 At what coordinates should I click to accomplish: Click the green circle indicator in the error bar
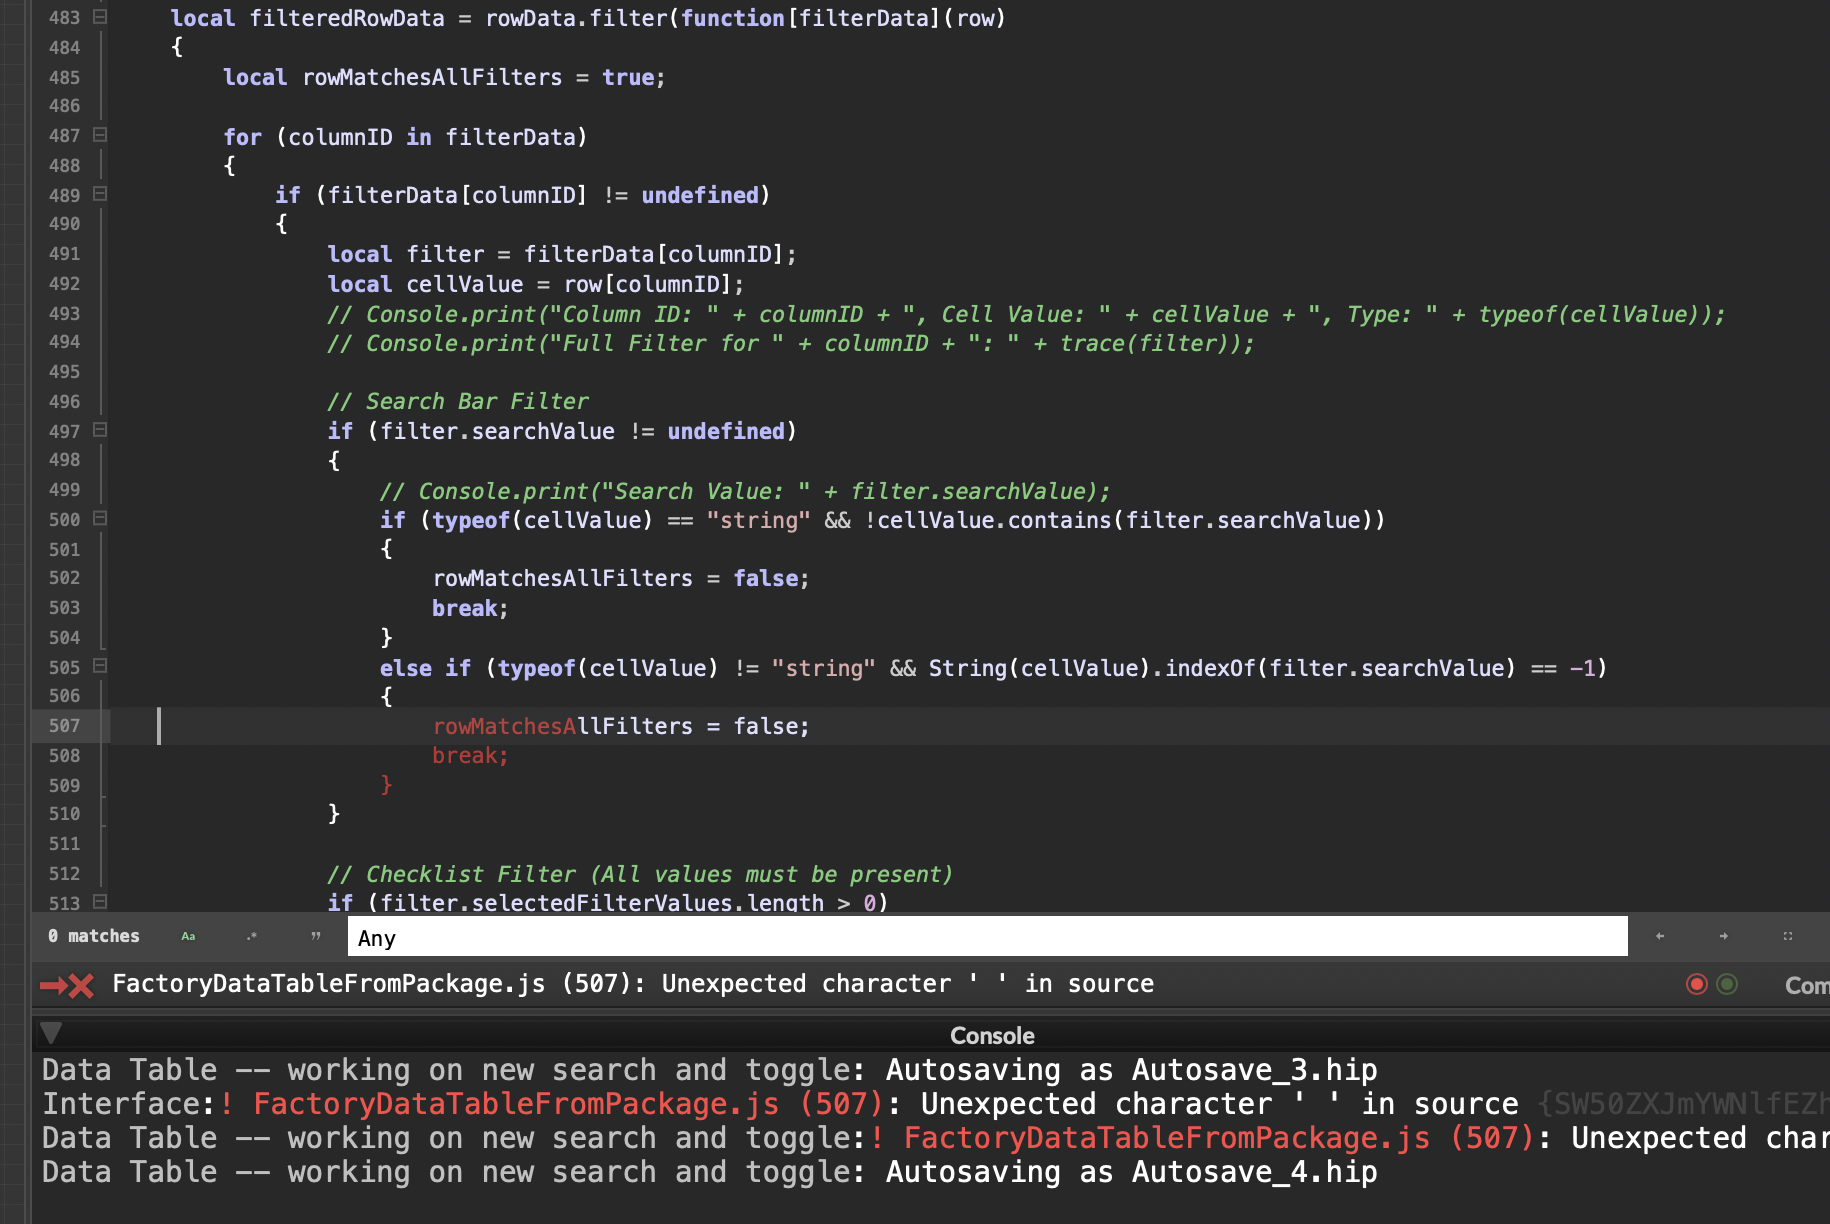[x=1727, y=984]
